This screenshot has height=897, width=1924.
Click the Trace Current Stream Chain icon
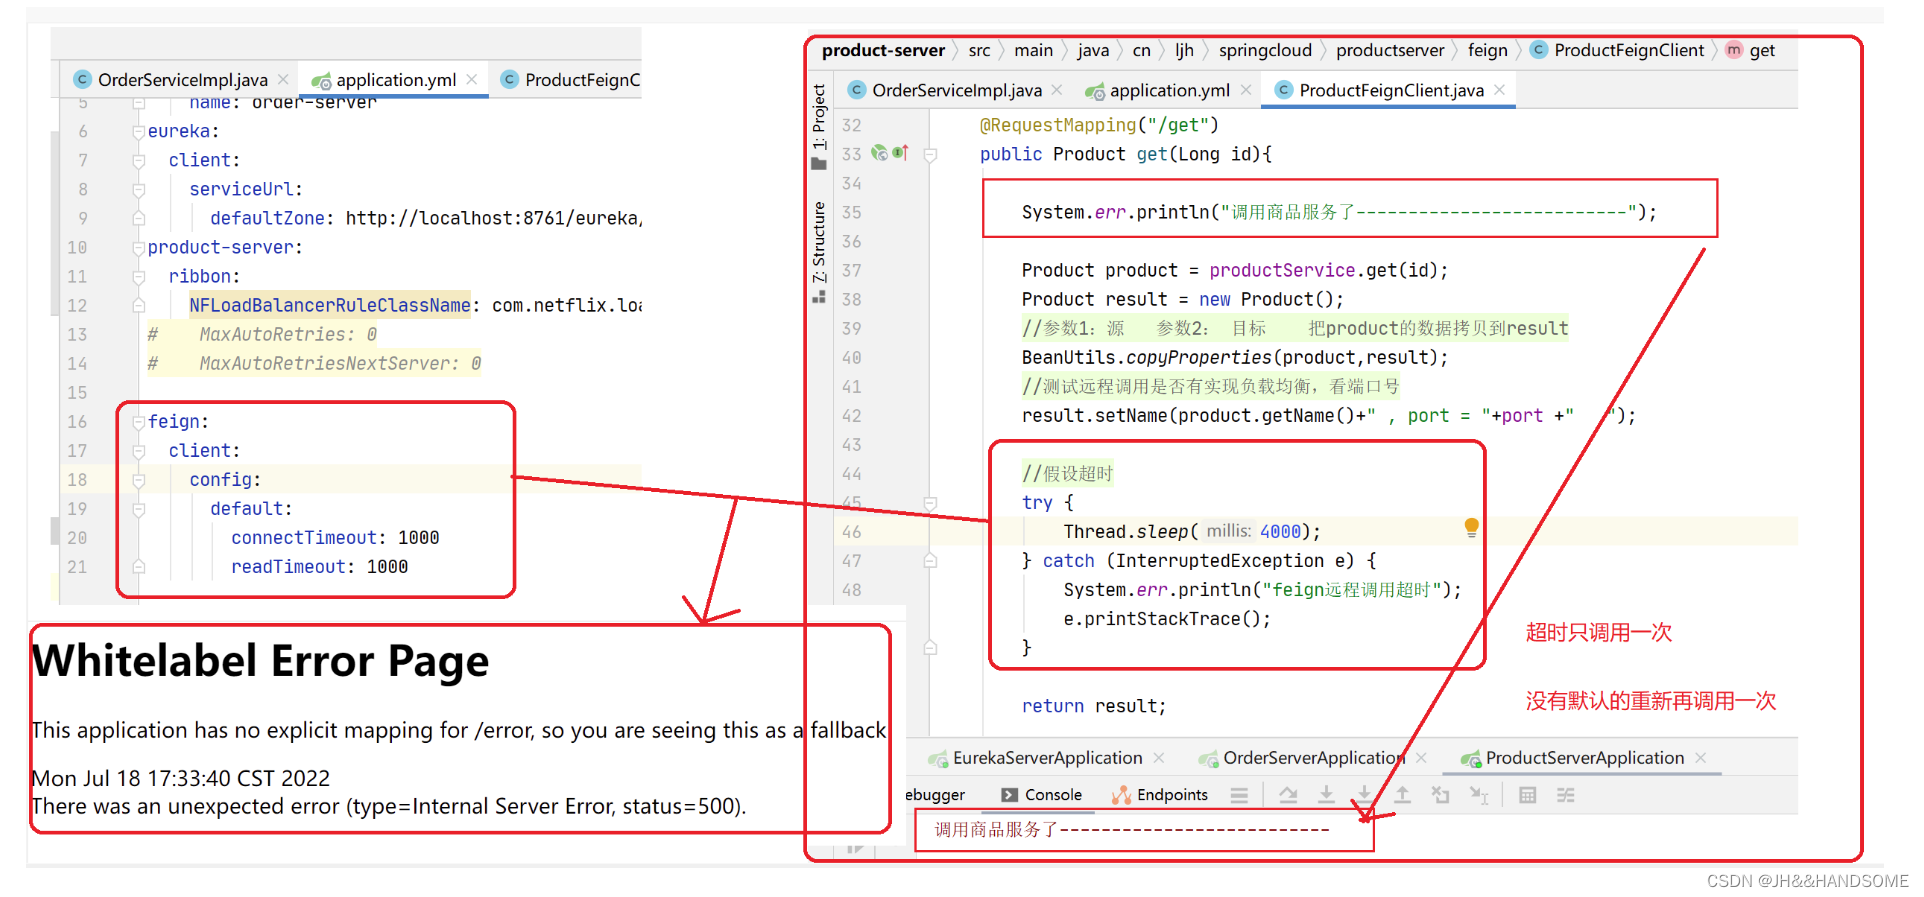click(x=1566, y=795)
